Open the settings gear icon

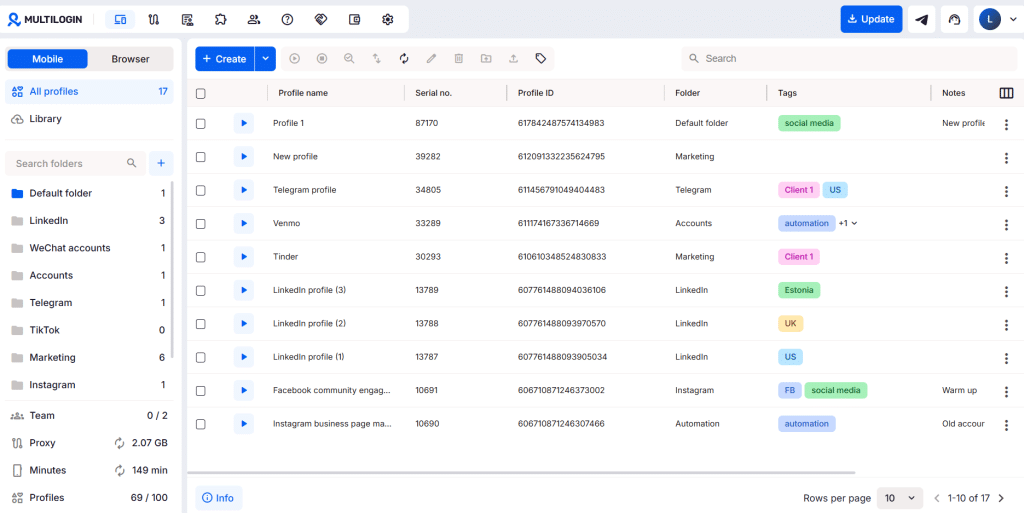click(x=388, y=20)
